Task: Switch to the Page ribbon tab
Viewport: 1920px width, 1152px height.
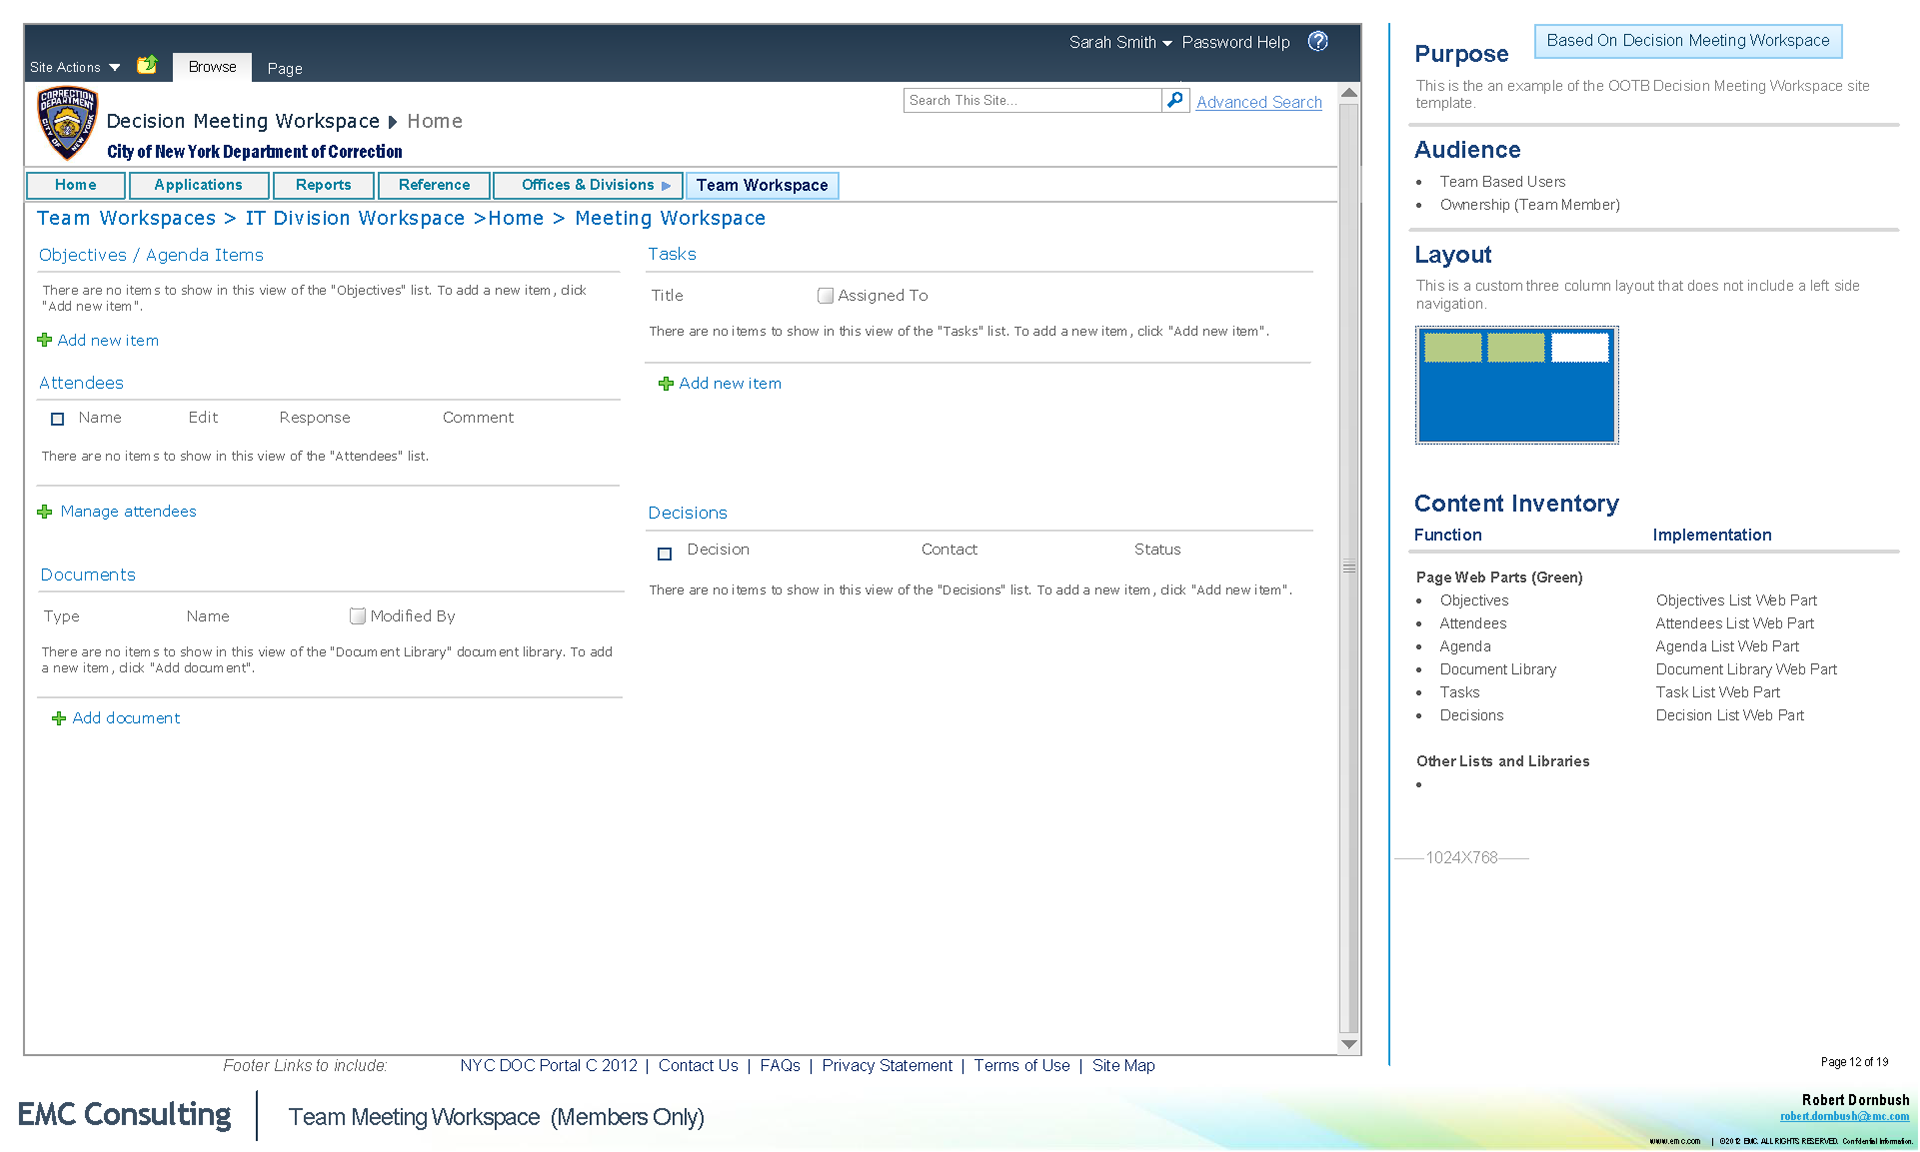Action: [284, 68]
